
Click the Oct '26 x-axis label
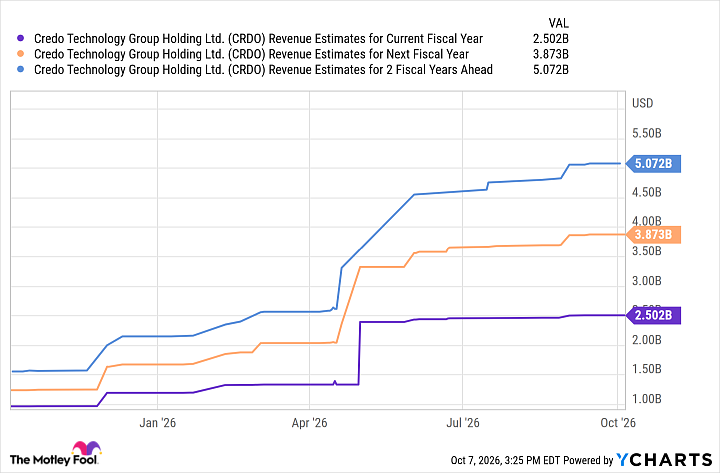(618, 422)
